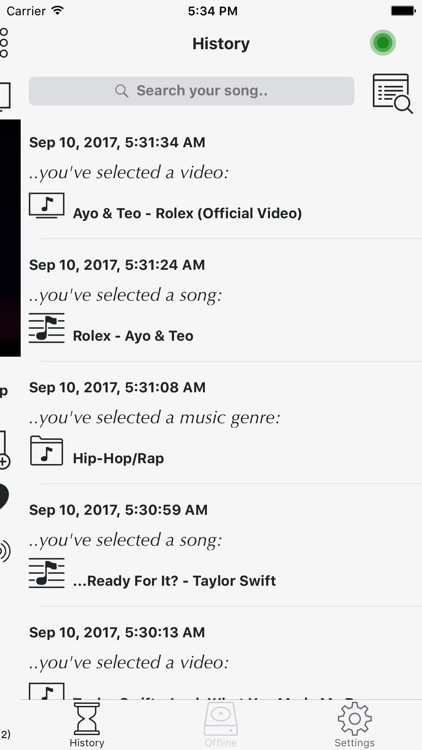Tap the dark video thumbnail on left edge
422x750 pixels.
click(x=10, y=238)
